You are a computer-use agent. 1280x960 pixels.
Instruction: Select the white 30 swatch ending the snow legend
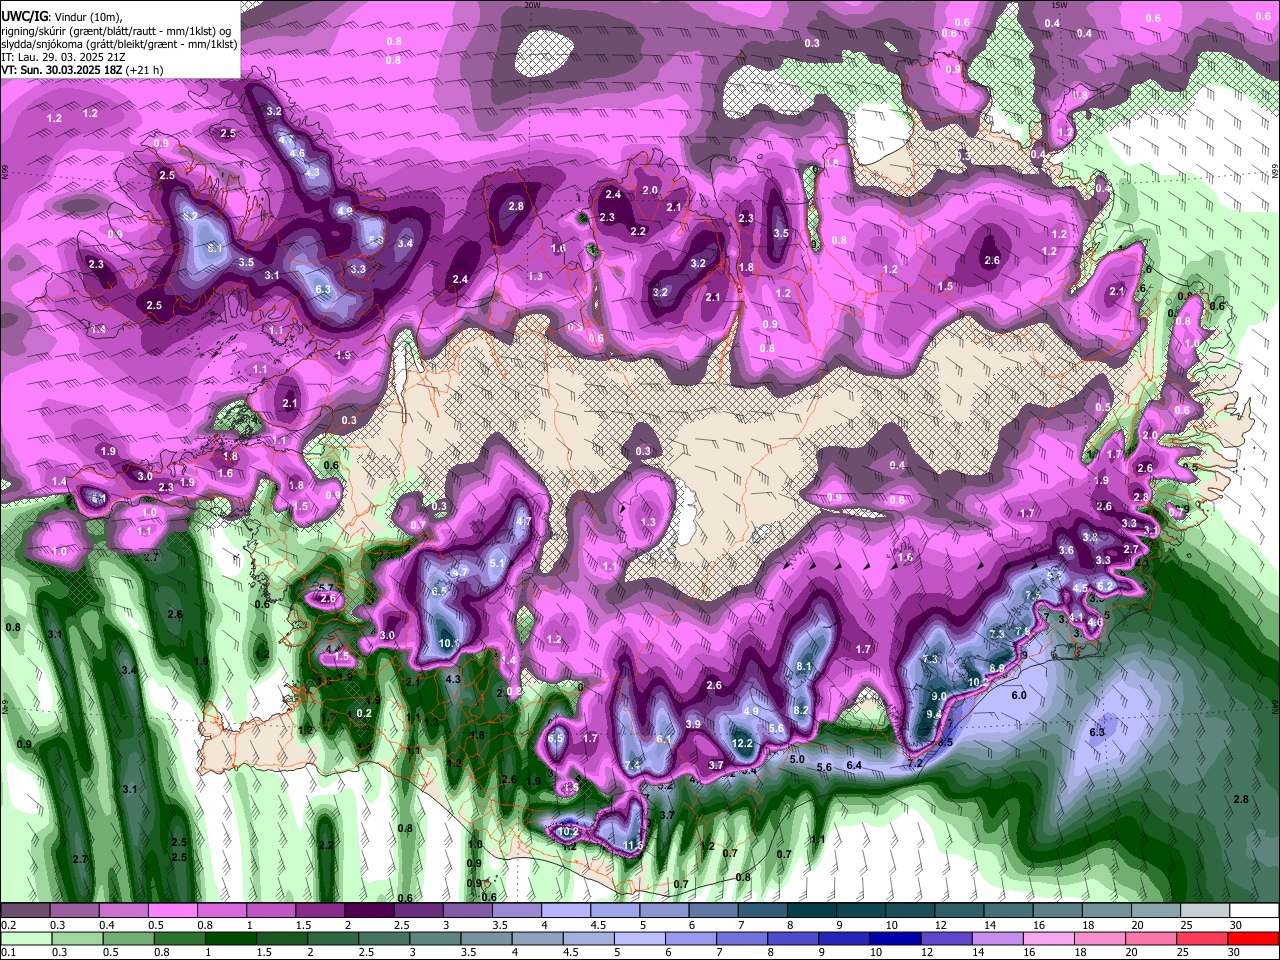[x=1255, y=910]
